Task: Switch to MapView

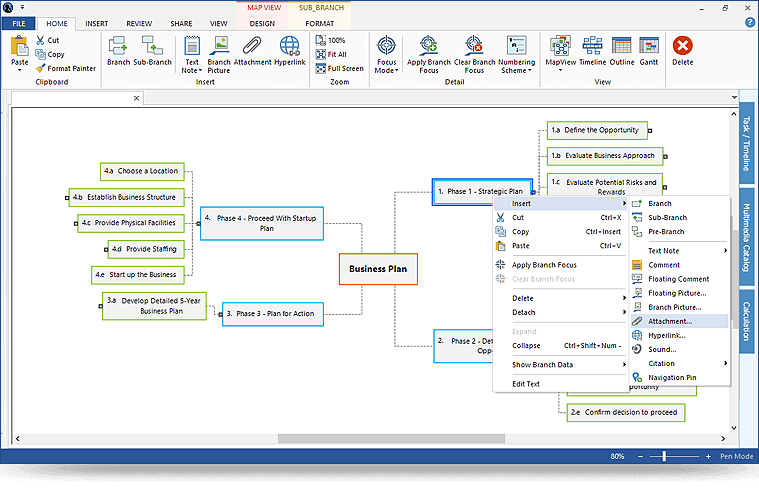Action: [x=561, y=50]
